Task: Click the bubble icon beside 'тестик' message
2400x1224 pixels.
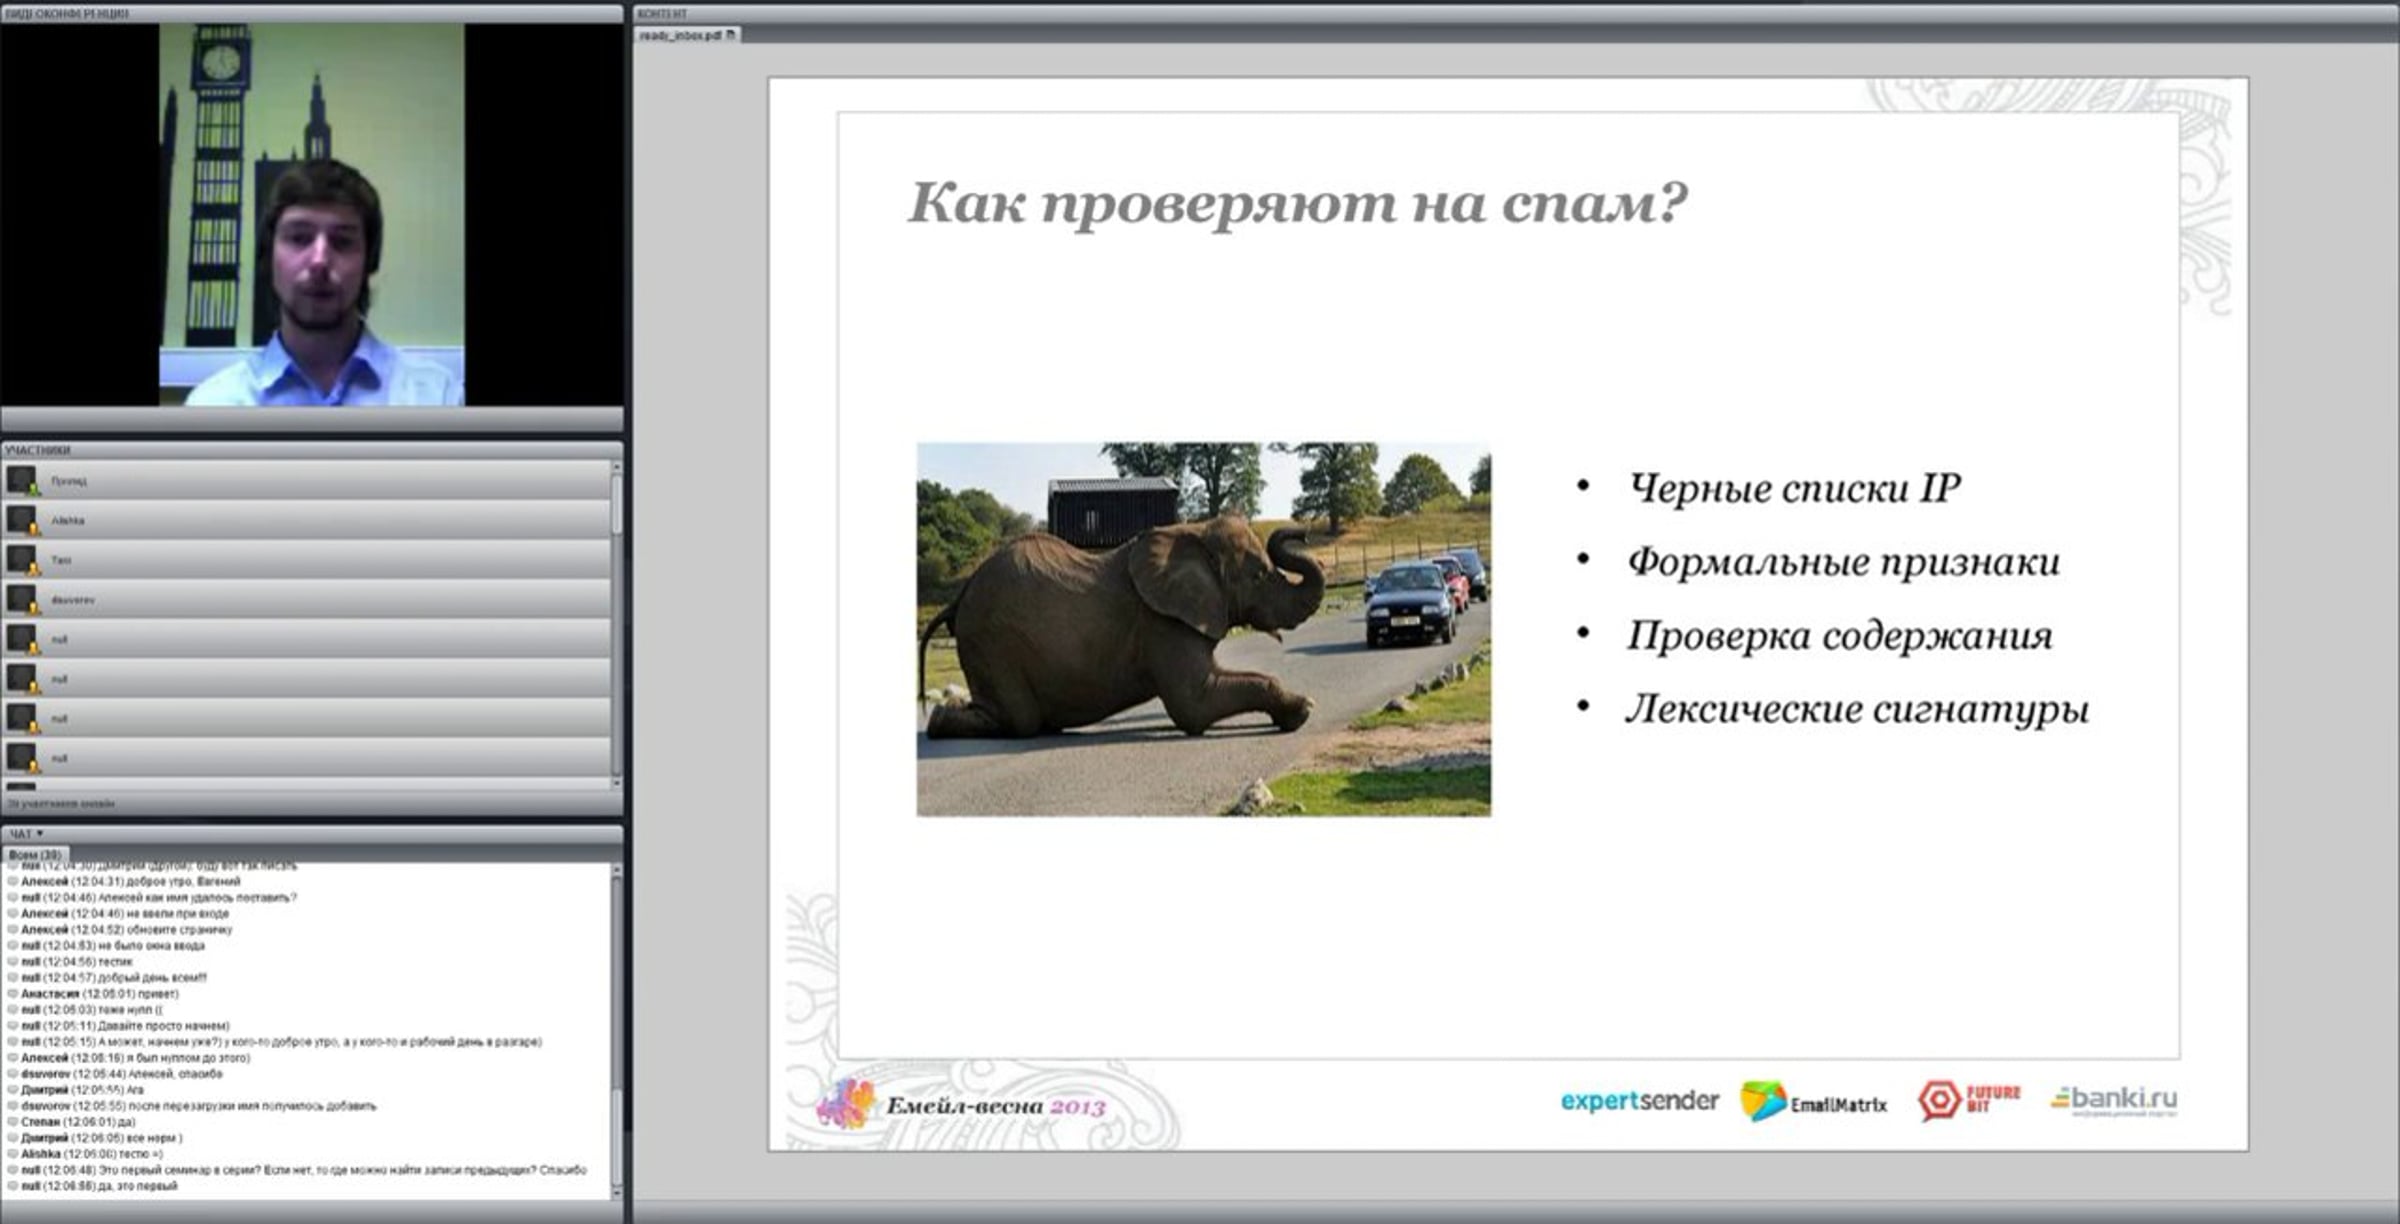Action: [x=13, y=962]
